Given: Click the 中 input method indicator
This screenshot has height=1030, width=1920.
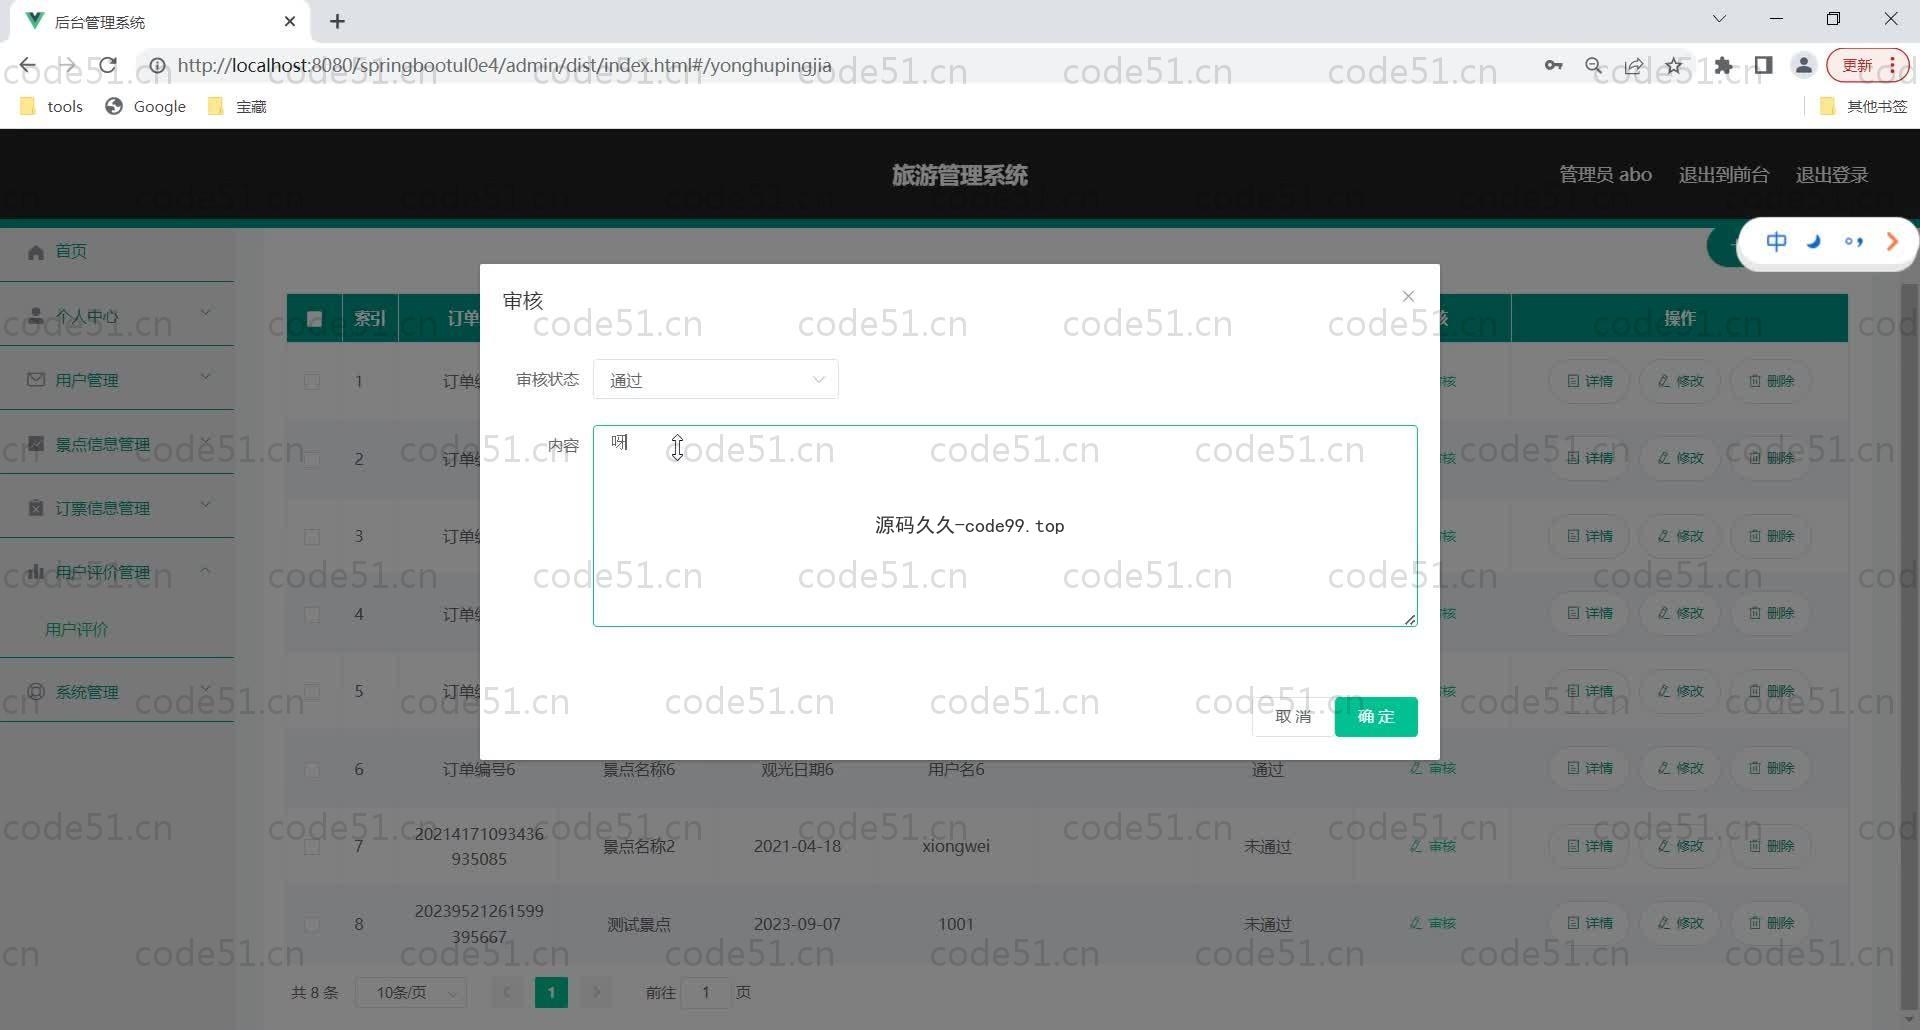Looking at the screenshot, I should pos(1776,242).
